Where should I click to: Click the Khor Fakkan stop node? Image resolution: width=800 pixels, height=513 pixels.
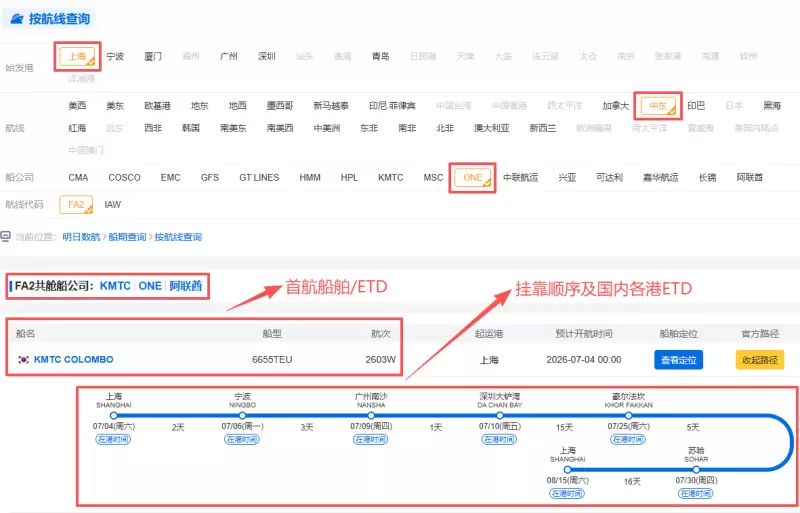pyautogui.click(x=629, y=416)
